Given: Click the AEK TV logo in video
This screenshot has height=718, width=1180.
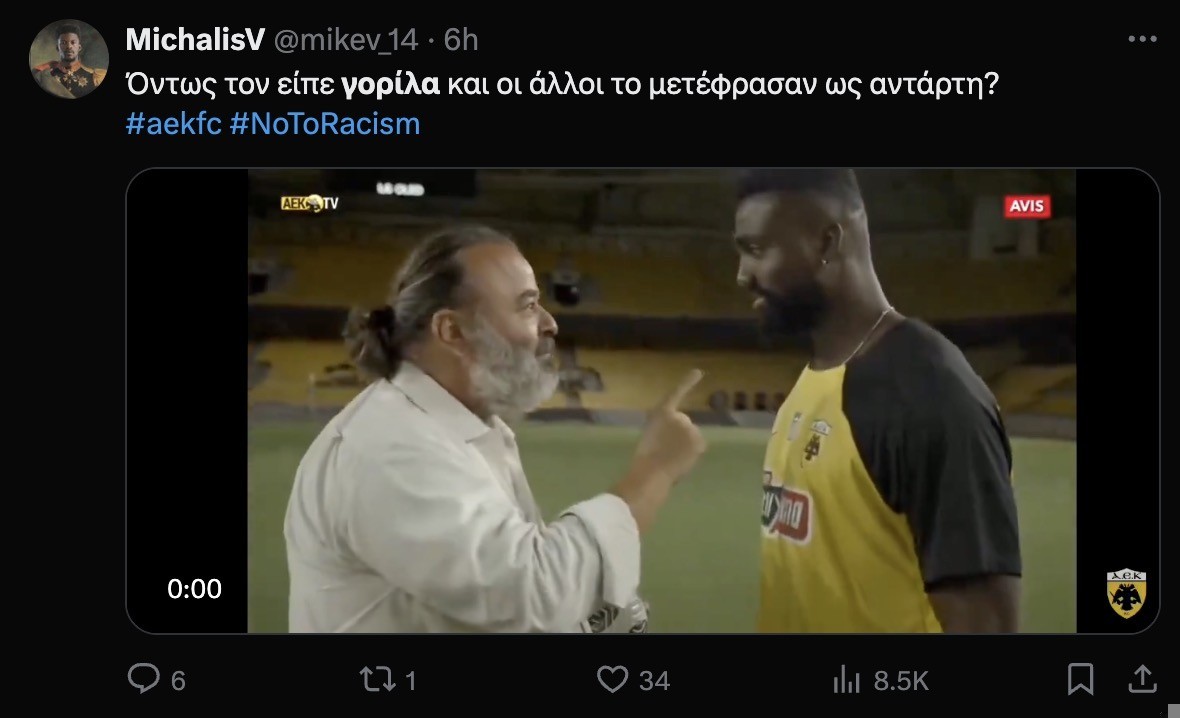Looking at the screenshot, I should 309,203.
